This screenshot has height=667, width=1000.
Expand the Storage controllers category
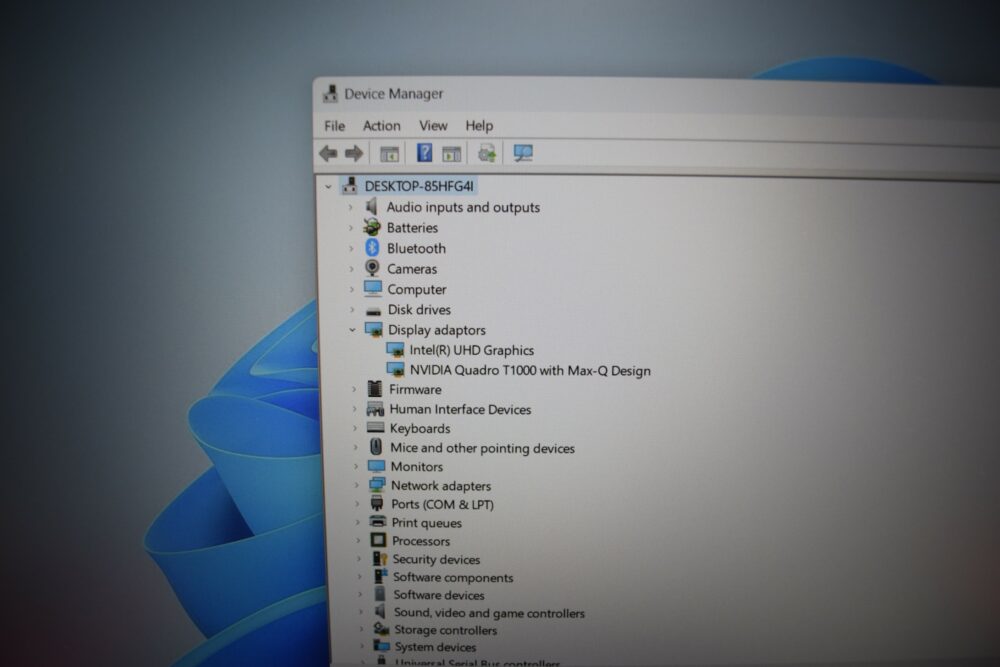pos(362,629)
